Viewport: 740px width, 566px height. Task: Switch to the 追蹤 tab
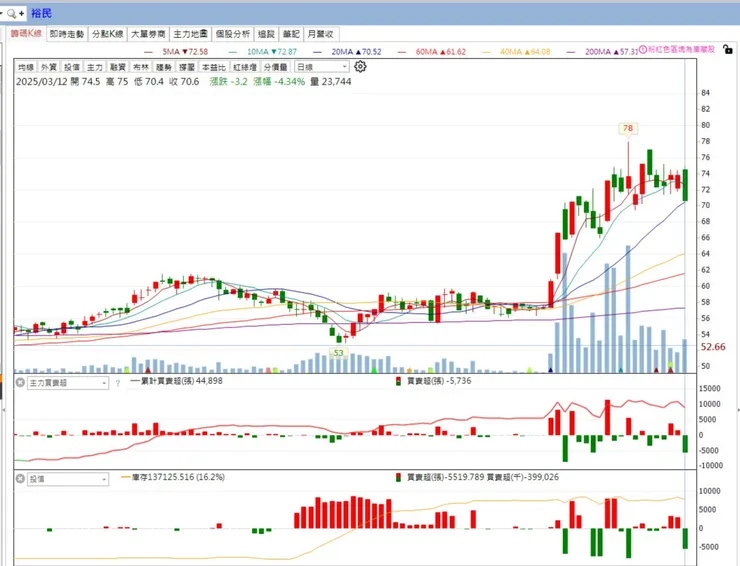[x=266, y=34]
